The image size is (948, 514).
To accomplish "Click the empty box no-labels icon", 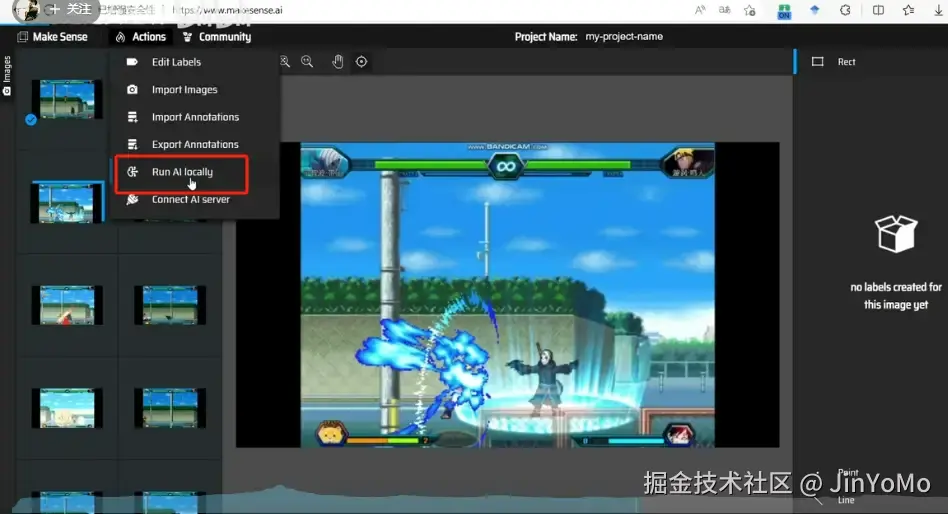I will point(896,233).
